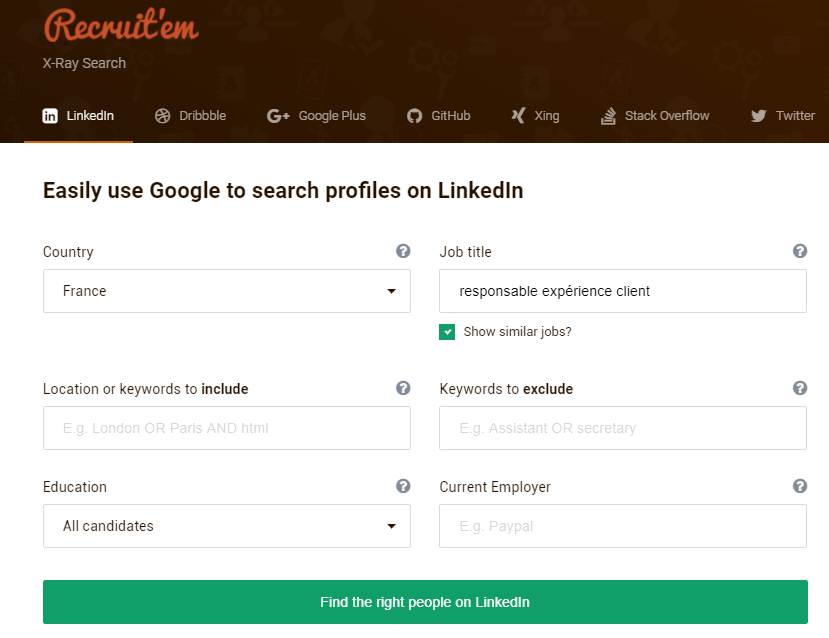Switch to the GitHub tab
This screenshot has height=638, width=829.
(439, 116)
